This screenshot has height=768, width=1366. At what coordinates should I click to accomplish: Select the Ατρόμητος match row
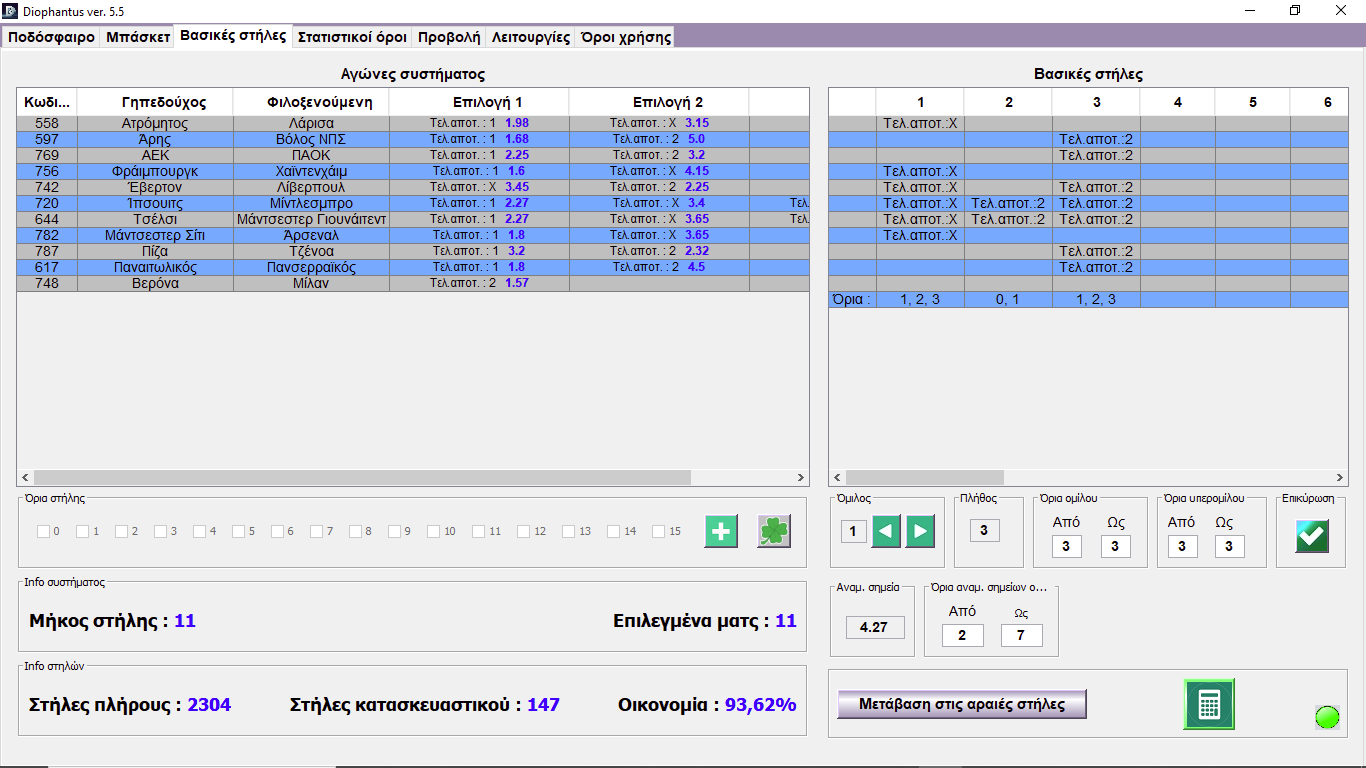click(413, 123)
